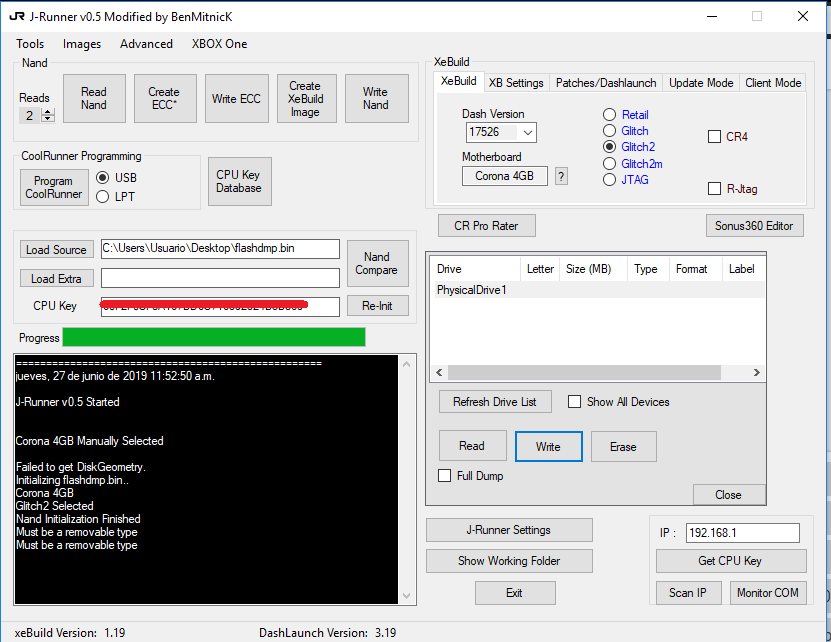Screen dimensions: 831x642
Task: Switch to the Patches/Dashlaunch tab
Action: tap(606, 83)
